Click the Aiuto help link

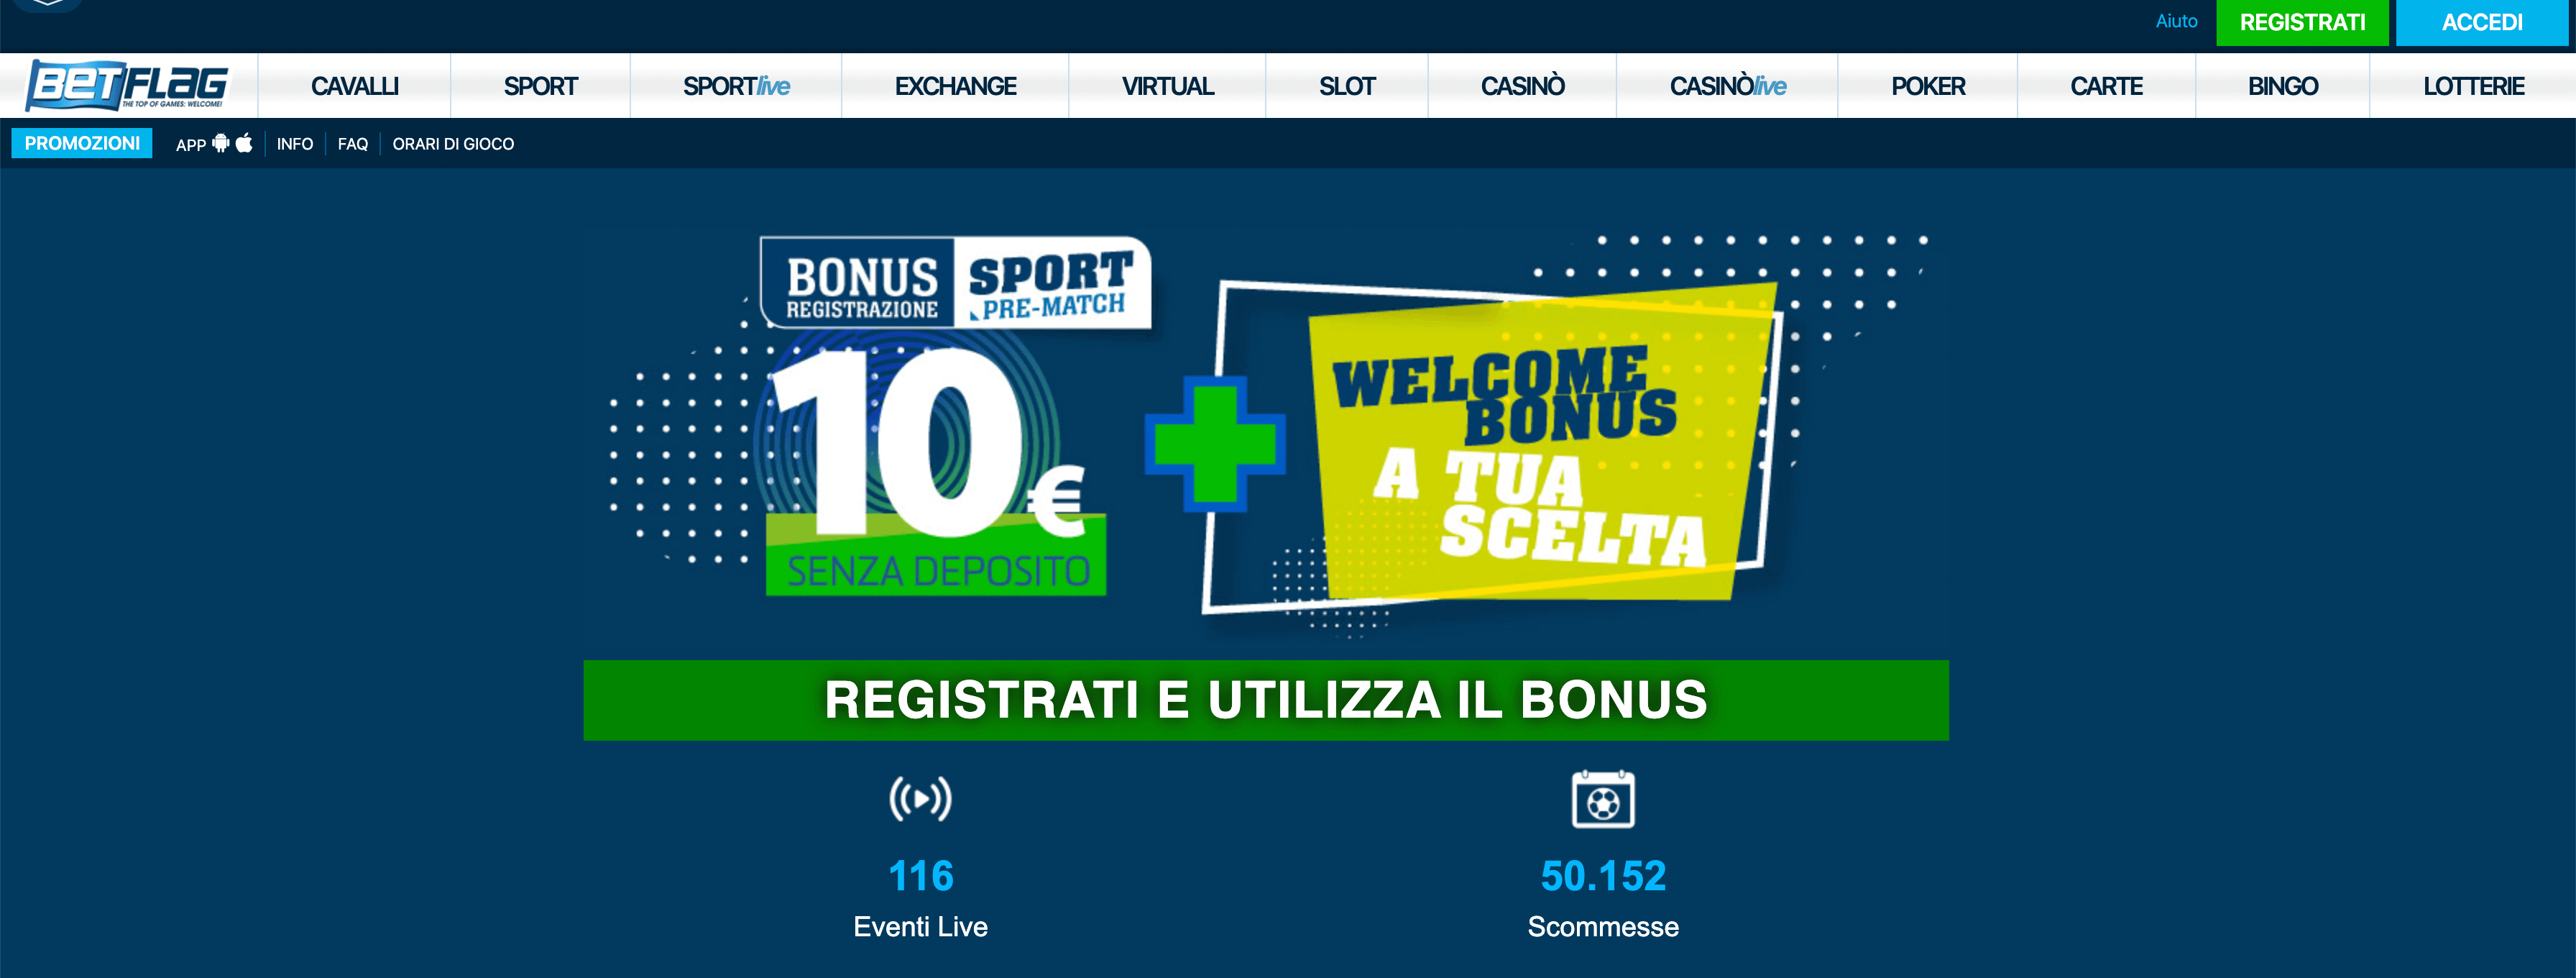coord(2176,21)
